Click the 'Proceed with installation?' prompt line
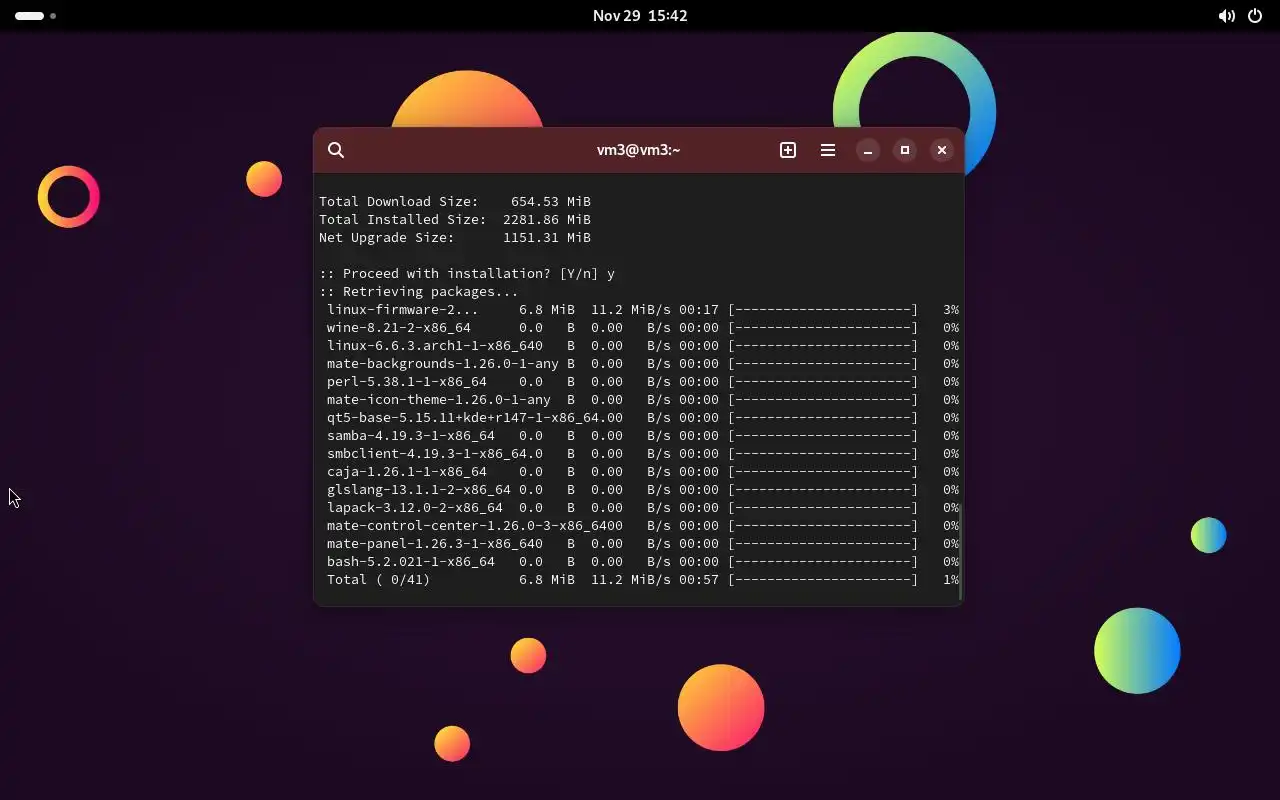This screenshot has width=1280, height=800. 467,274
